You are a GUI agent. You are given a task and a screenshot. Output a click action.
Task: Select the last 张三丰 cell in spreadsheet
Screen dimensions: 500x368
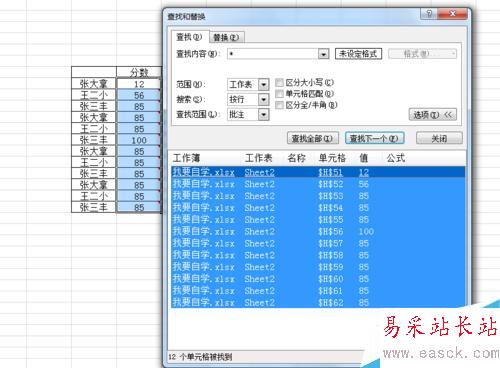[94, 207]
